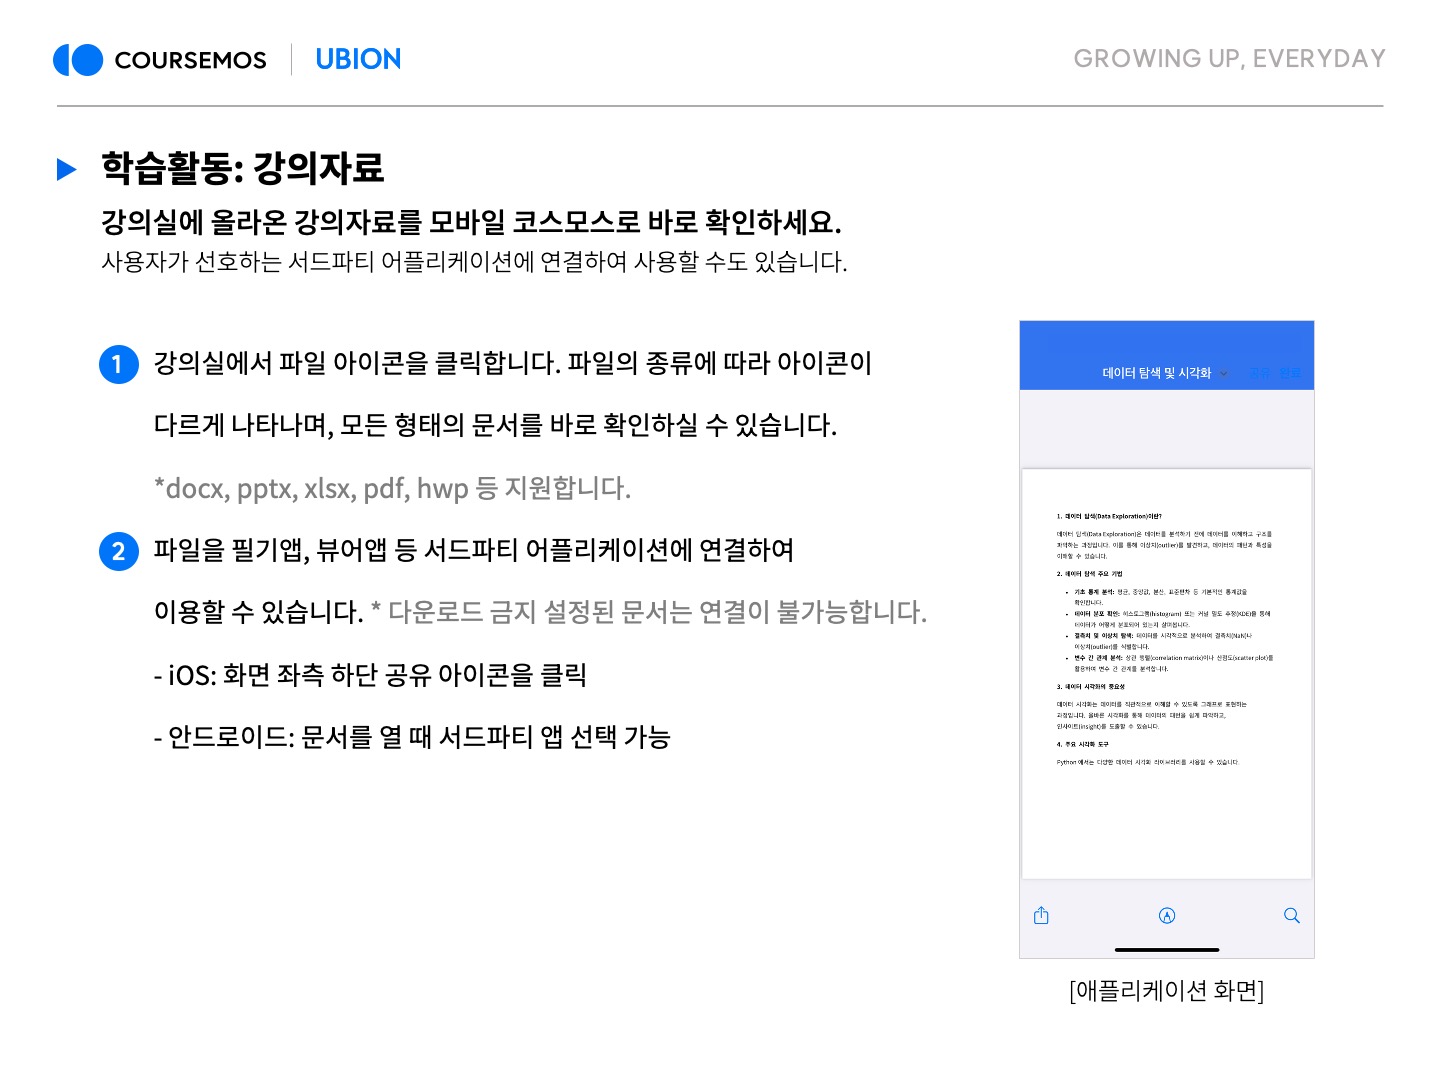
Task: Click the blue number 2 step badge
Action: coord(118,551)
